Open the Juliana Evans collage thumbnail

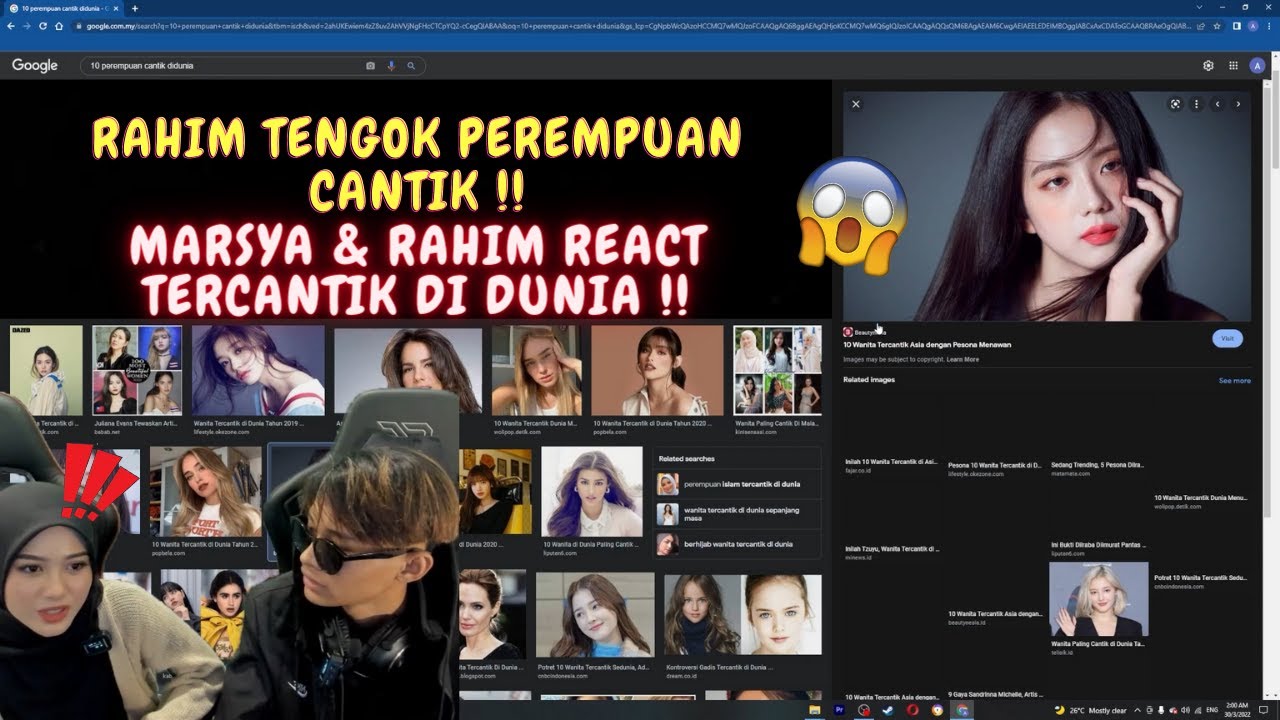[137, 370]
